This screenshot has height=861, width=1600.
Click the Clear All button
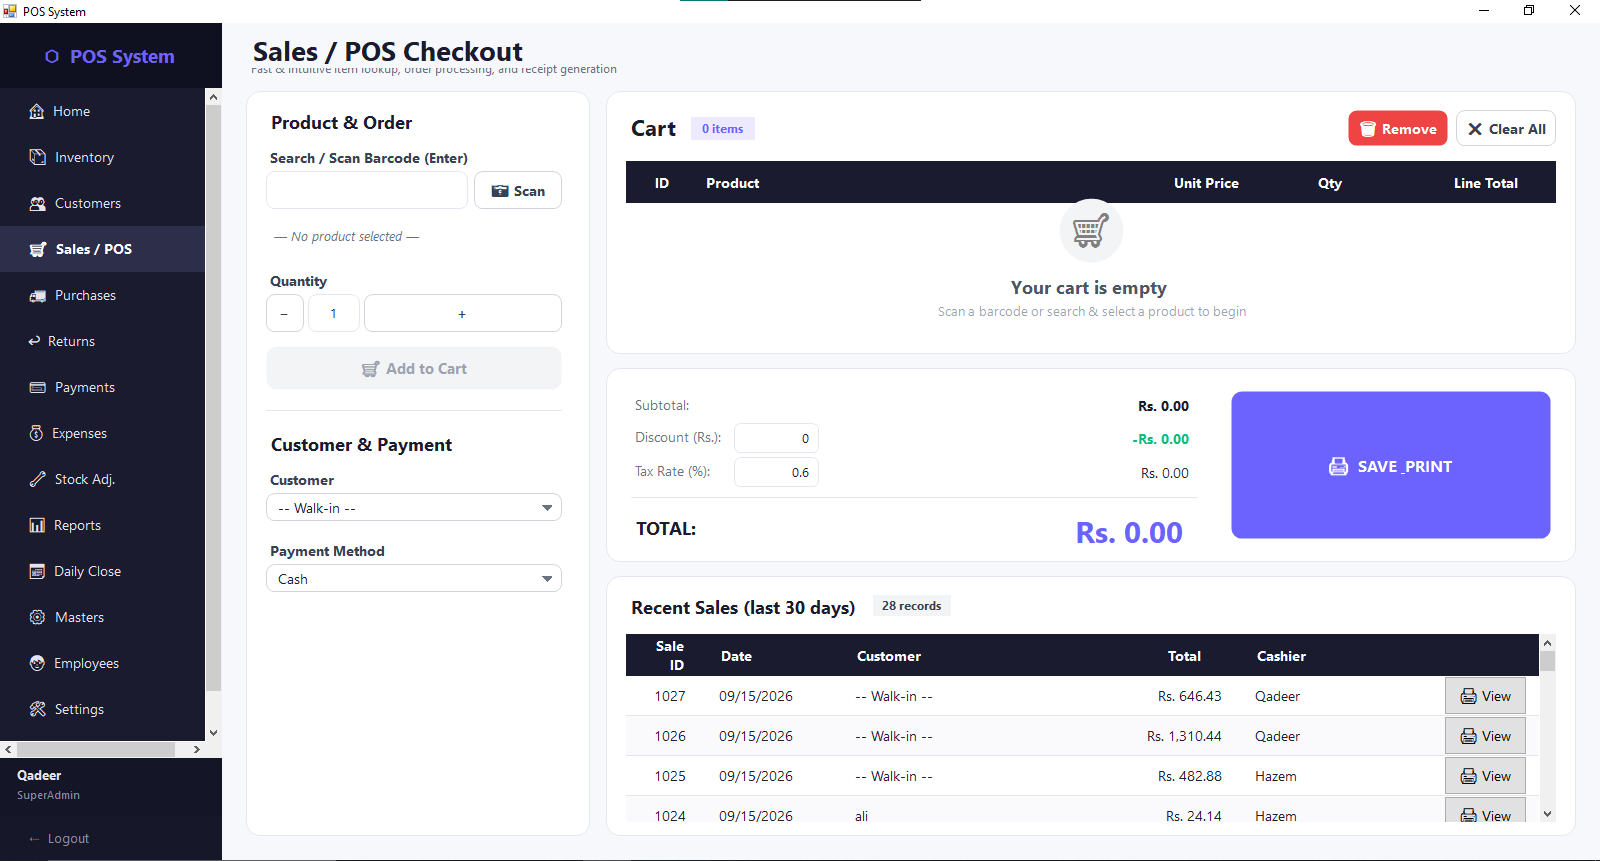(1506, 128)
